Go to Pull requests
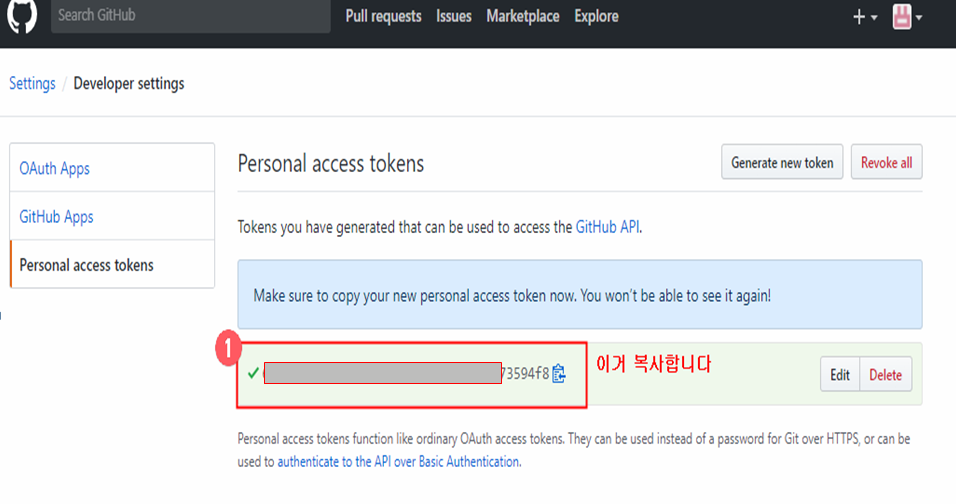Screen dimensions: 956x504 pos(383,16)
